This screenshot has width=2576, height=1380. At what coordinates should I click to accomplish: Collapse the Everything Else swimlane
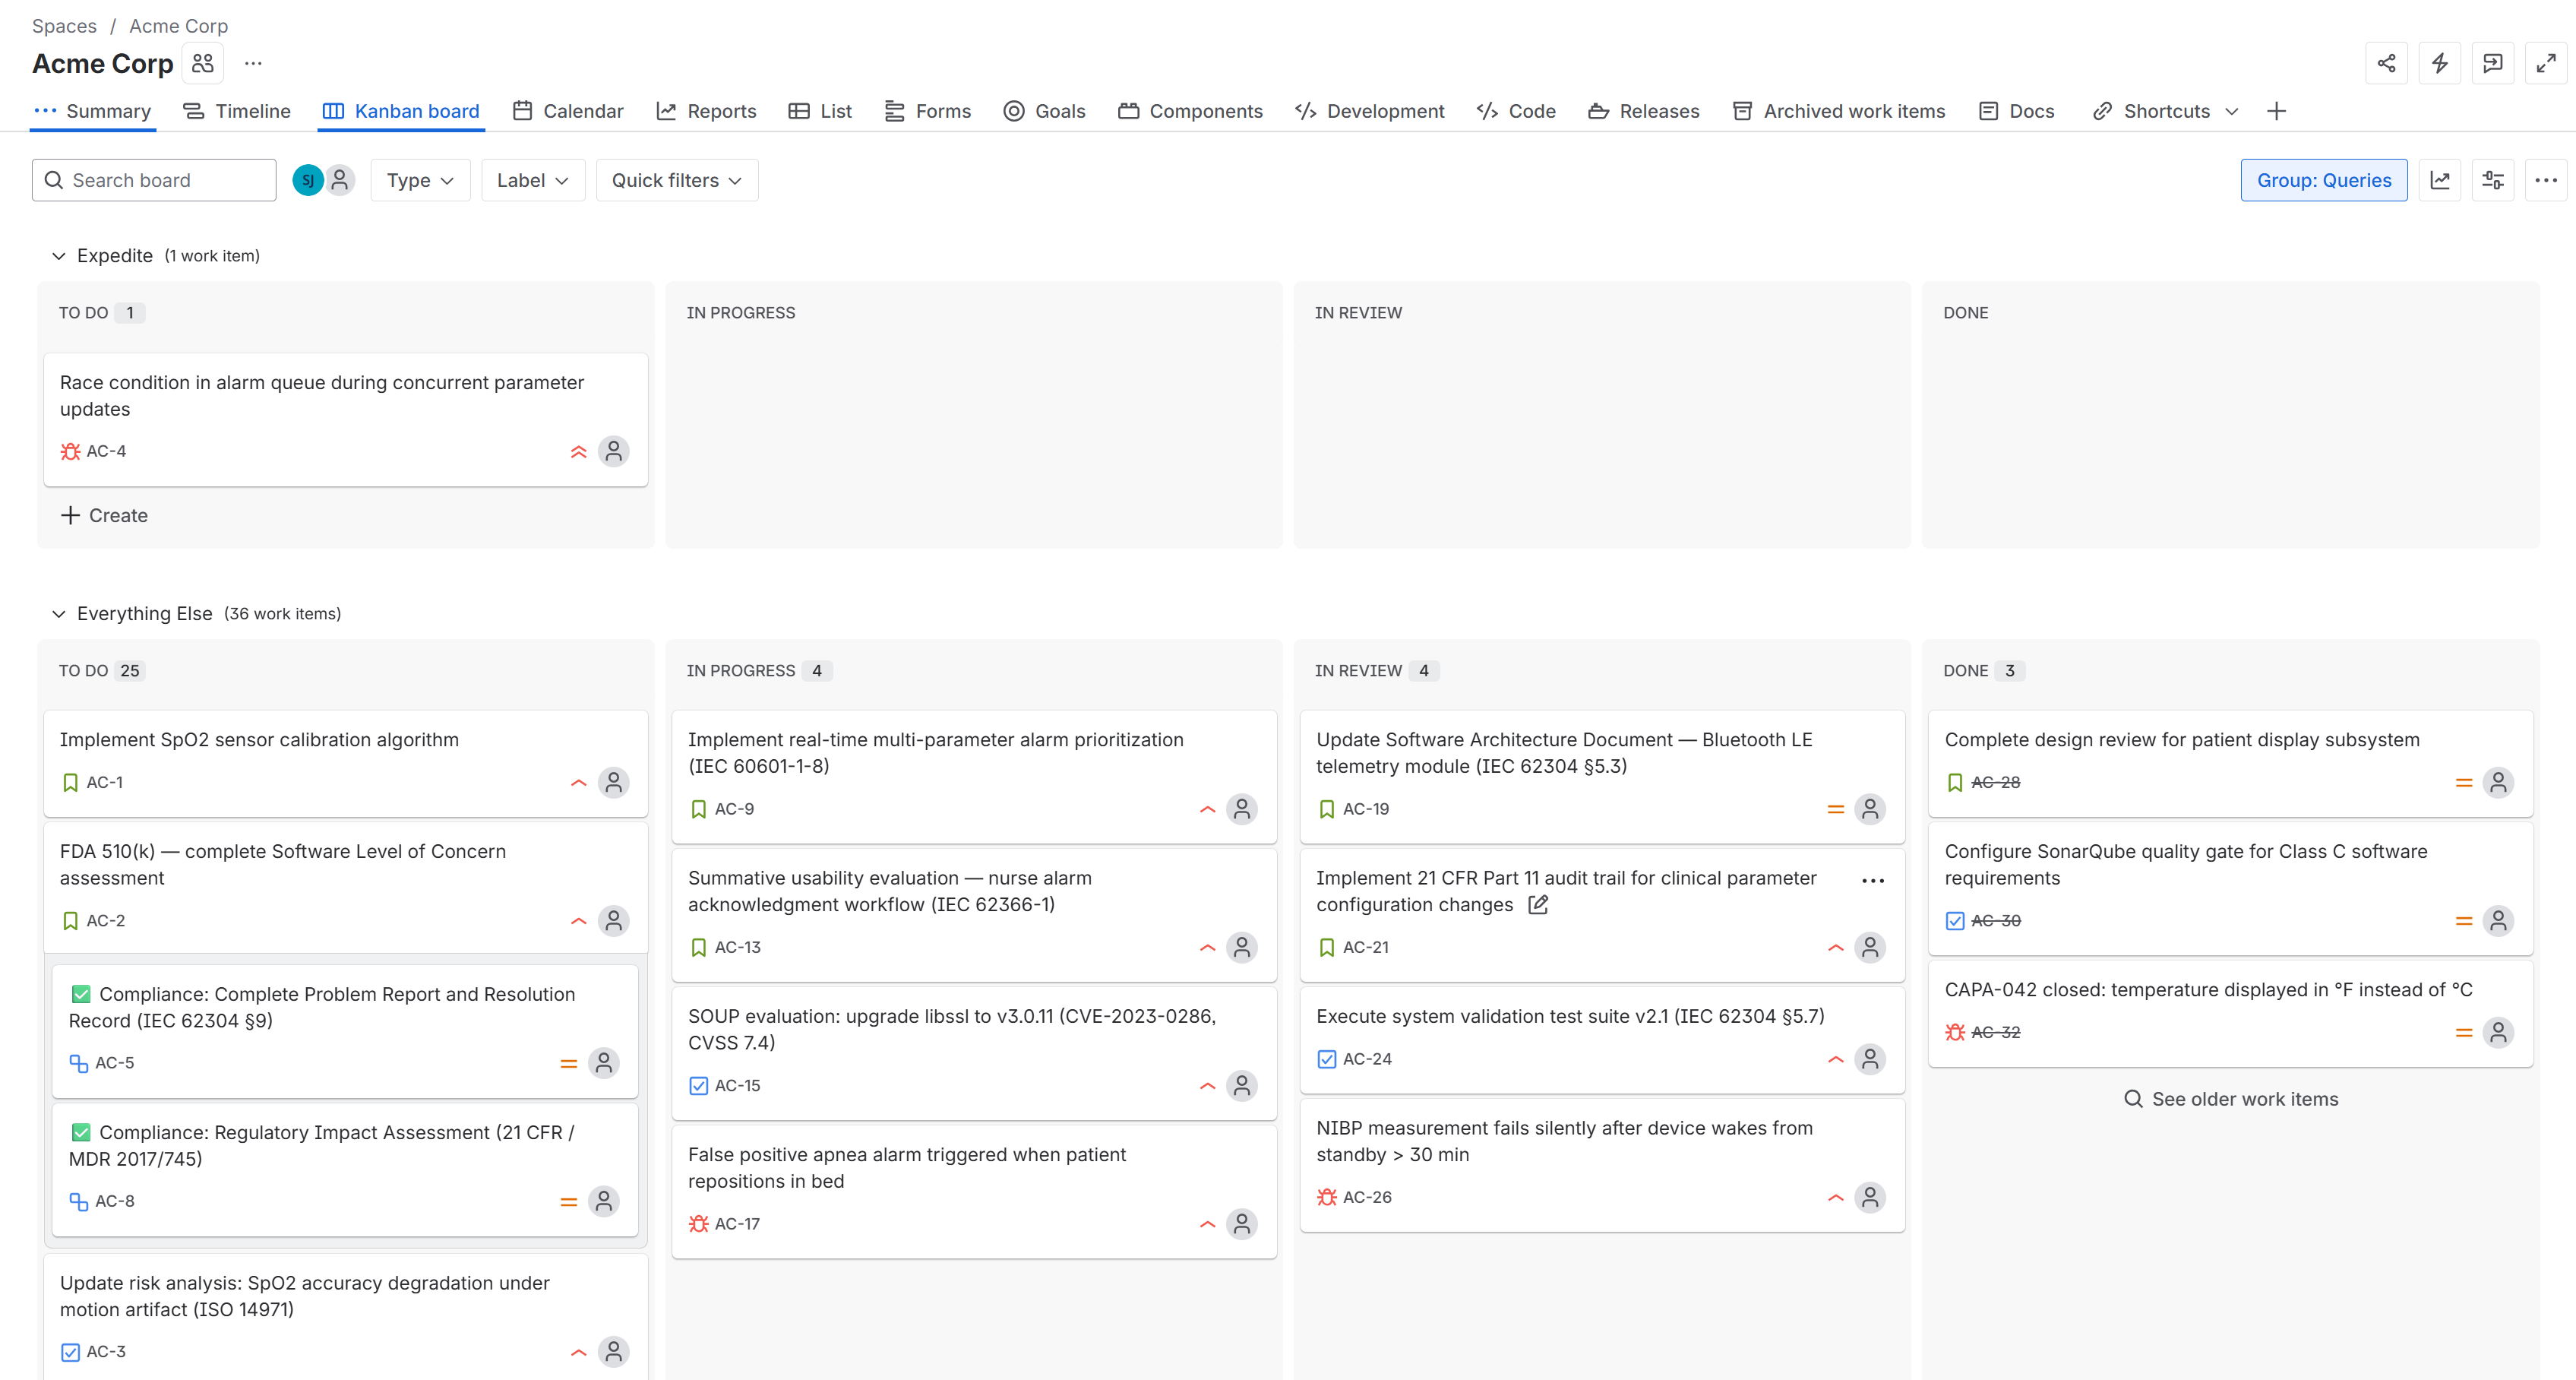pyautogui.click(x=58, y=614)
